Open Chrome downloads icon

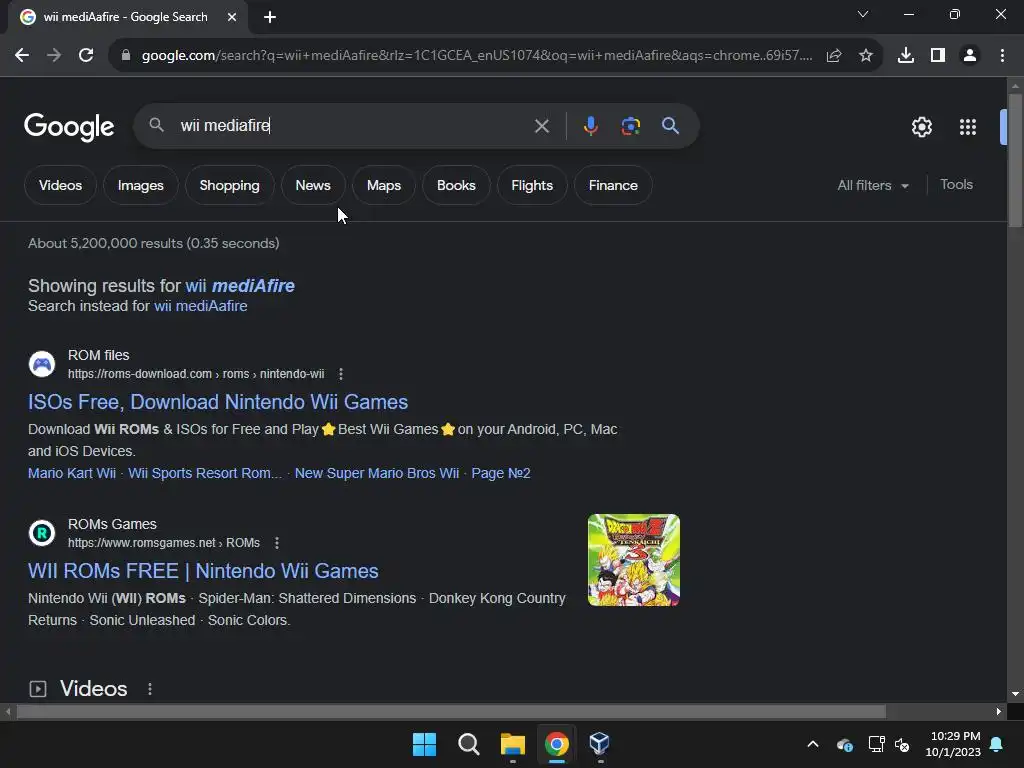click(906, 56)
